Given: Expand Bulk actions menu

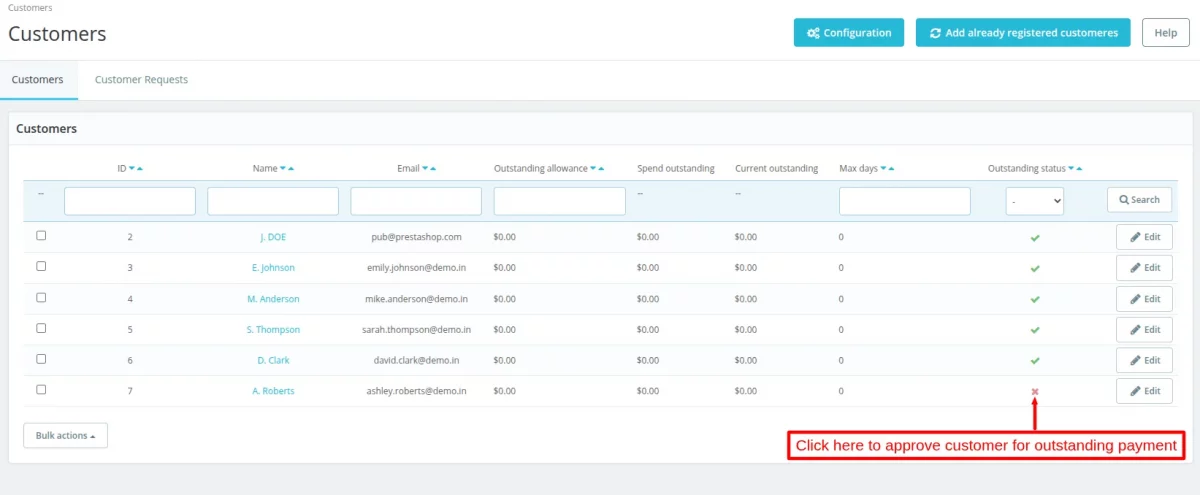Looking at the screenshot, I should (x=65, y=436).
